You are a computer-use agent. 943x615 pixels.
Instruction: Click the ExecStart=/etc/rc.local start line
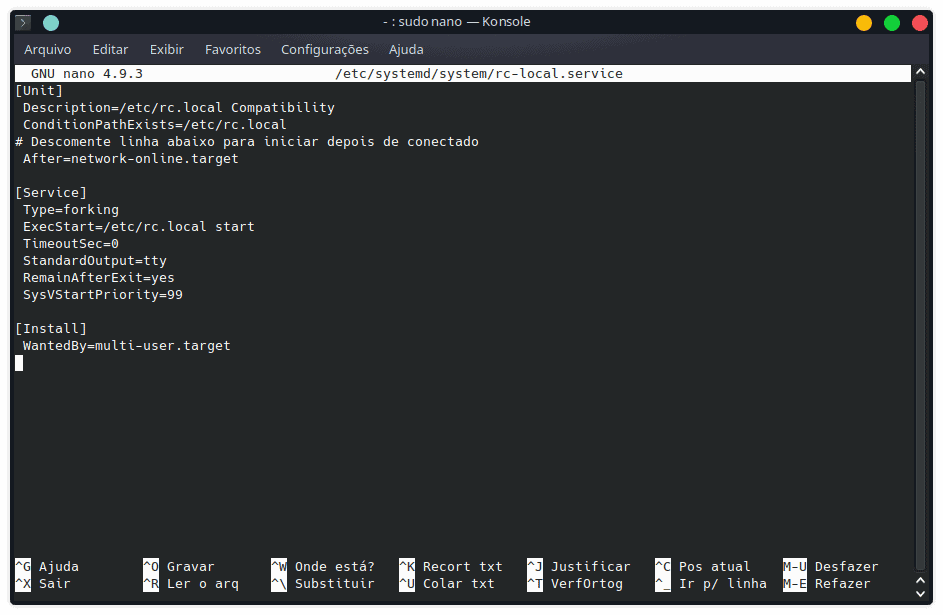[x=139, y=227]
